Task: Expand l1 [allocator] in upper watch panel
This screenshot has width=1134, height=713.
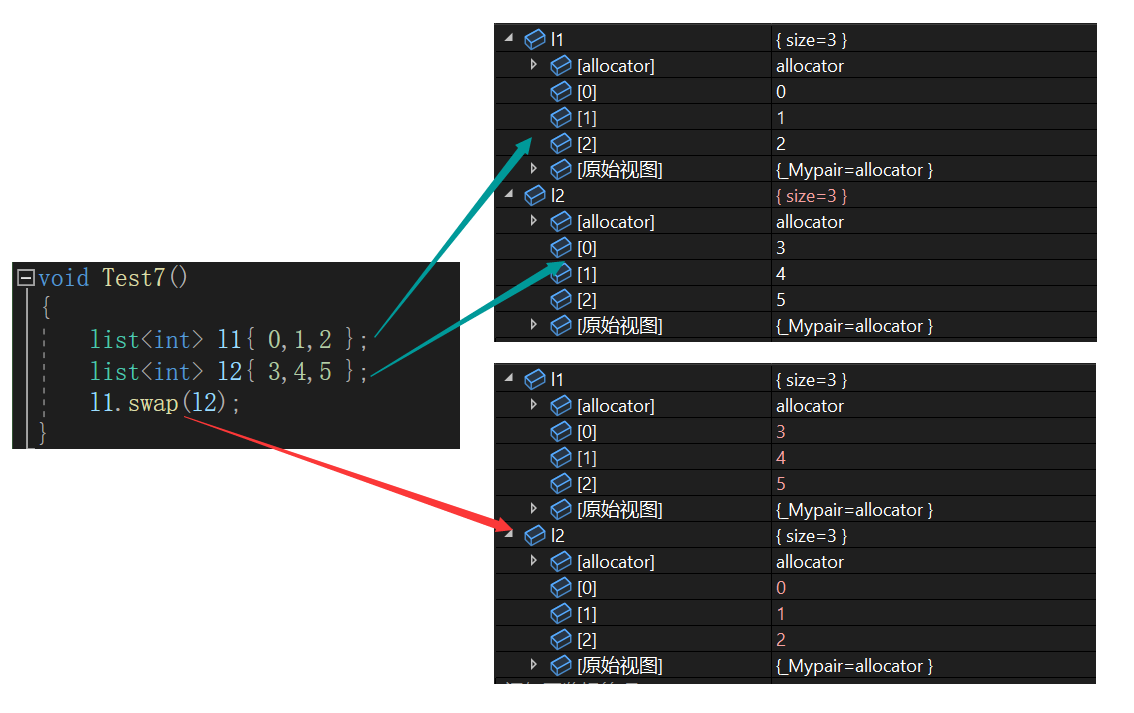Action: [534, 64]
